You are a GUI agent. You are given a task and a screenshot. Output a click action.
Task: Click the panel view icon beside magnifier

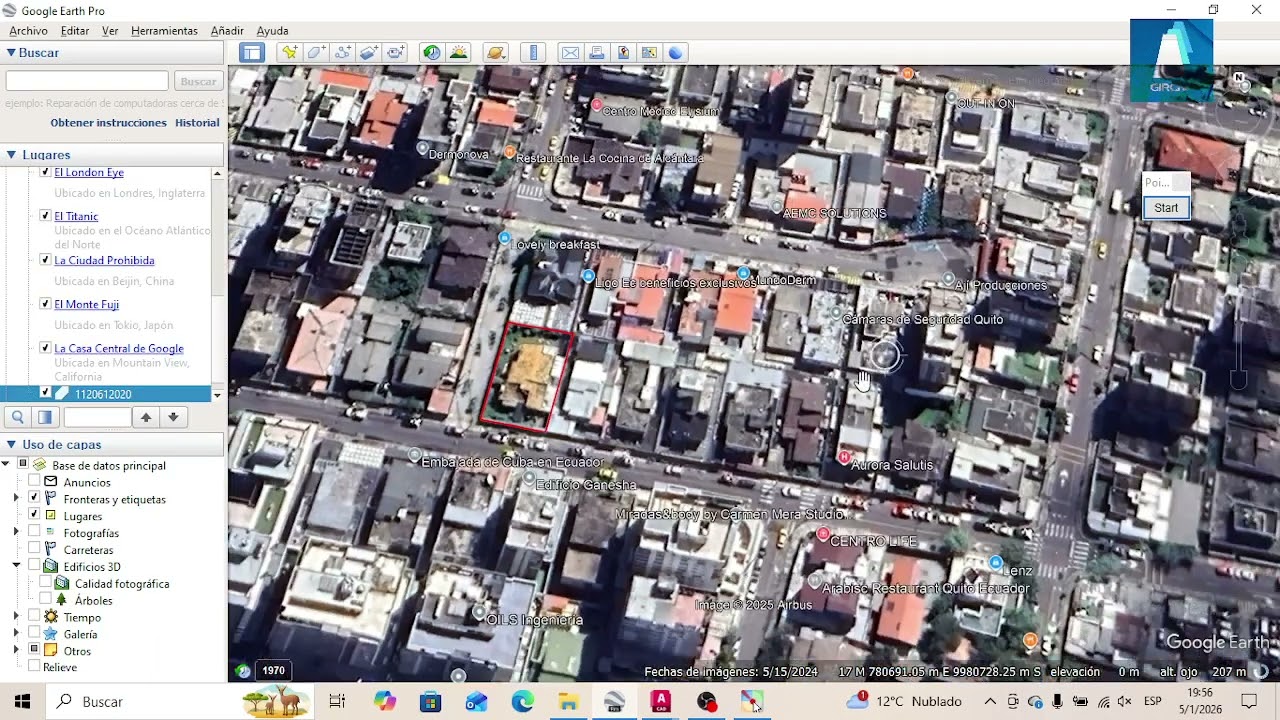44,417
